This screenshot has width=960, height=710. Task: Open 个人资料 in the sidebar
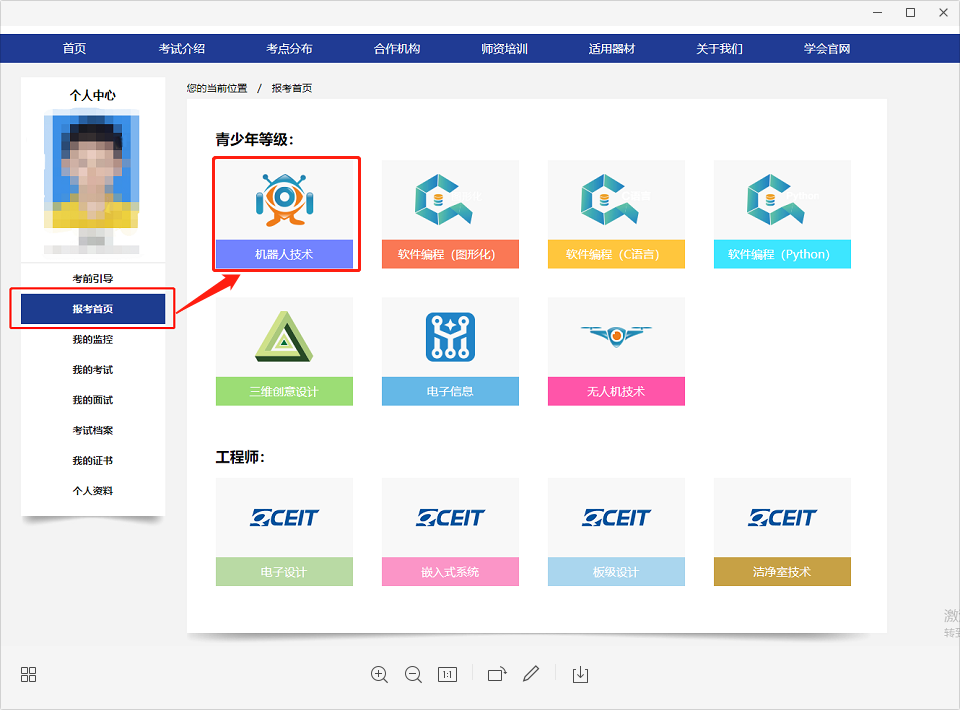tap(93, 491)
